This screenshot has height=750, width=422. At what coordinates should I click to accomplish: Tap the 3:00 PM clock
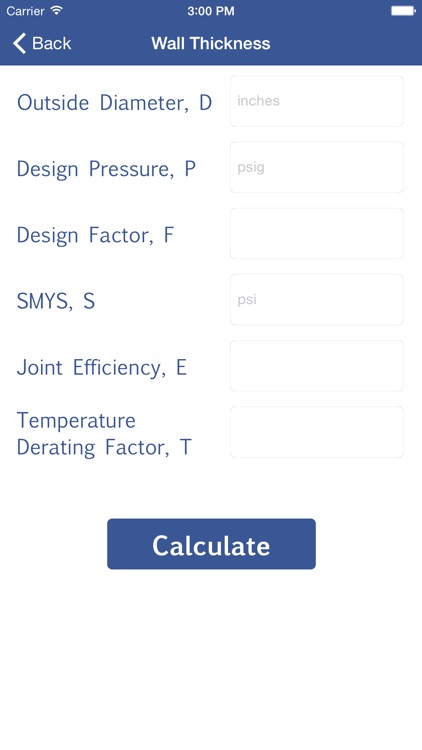coord(211,11)
